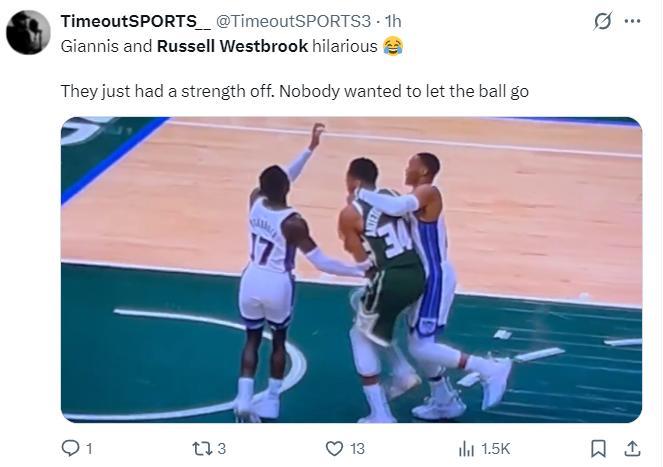Click the reply count number 1
Image resolution: width=663 pixels, height=467 pixels.
point(90,450)
